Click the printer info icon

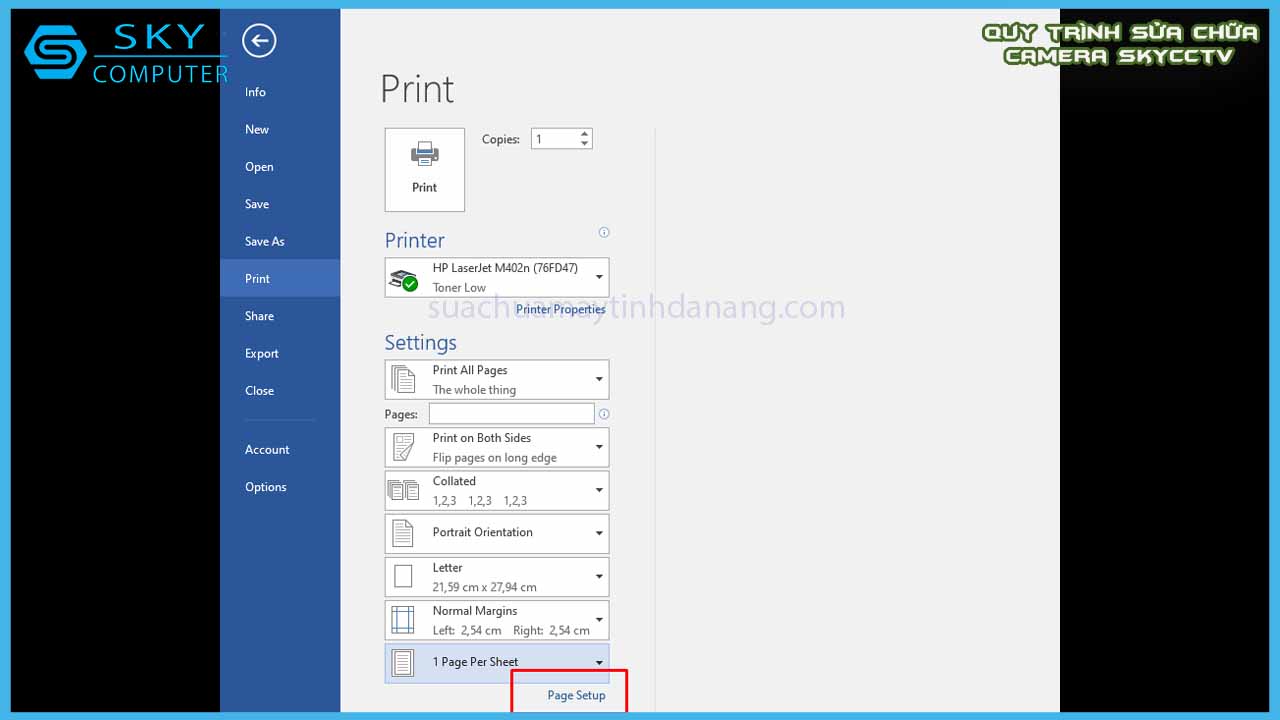click(603, 232)
